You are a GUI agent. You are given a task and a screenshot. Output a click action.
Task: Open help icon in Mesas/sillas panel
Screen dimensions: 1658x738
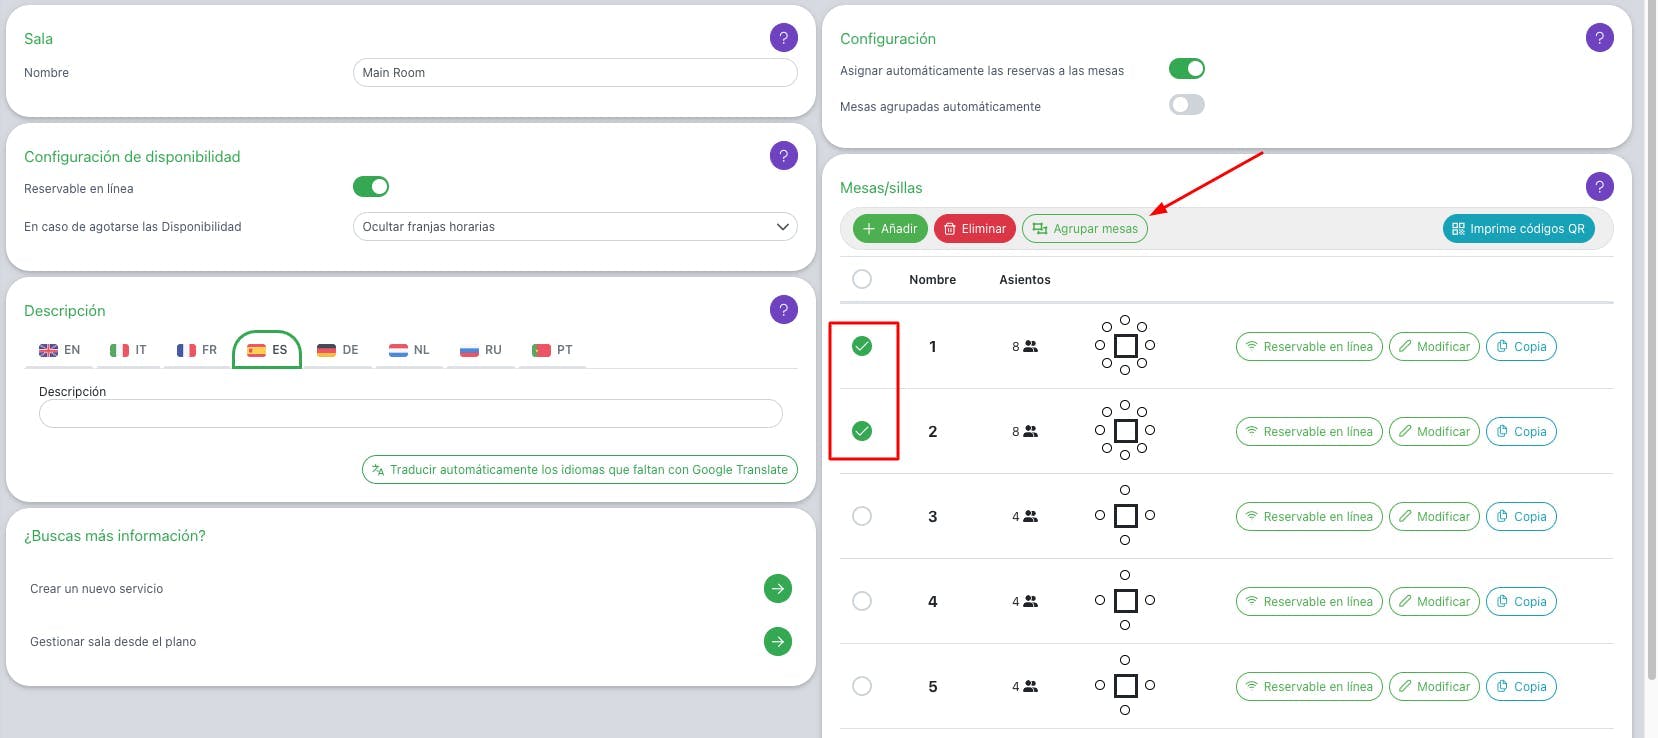point(1600,187)
